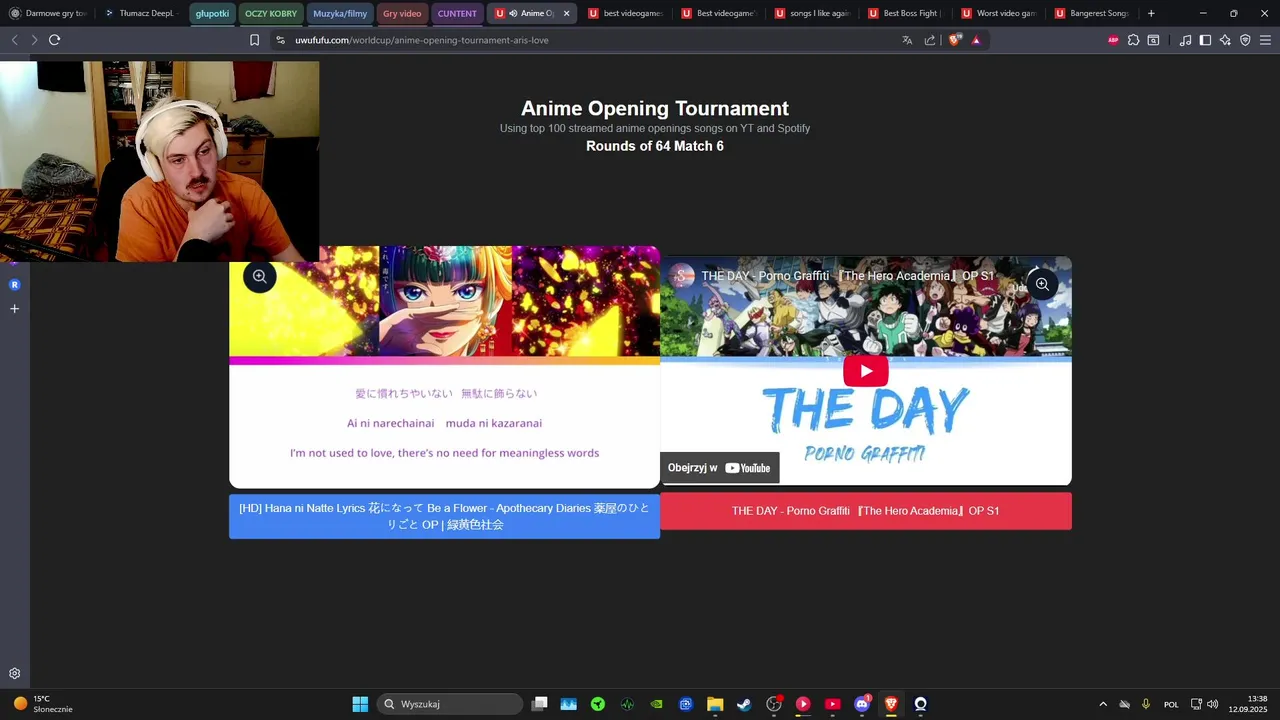Open the Windows Start menu
Image resolution: width=1280 pixels, height=720 pixels.
point(360,704)
